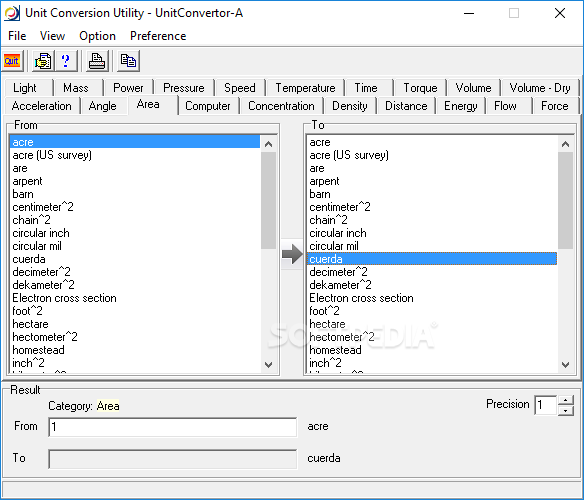Select 'barn' in the From list

pyautogui.click(x=135, y=194)
